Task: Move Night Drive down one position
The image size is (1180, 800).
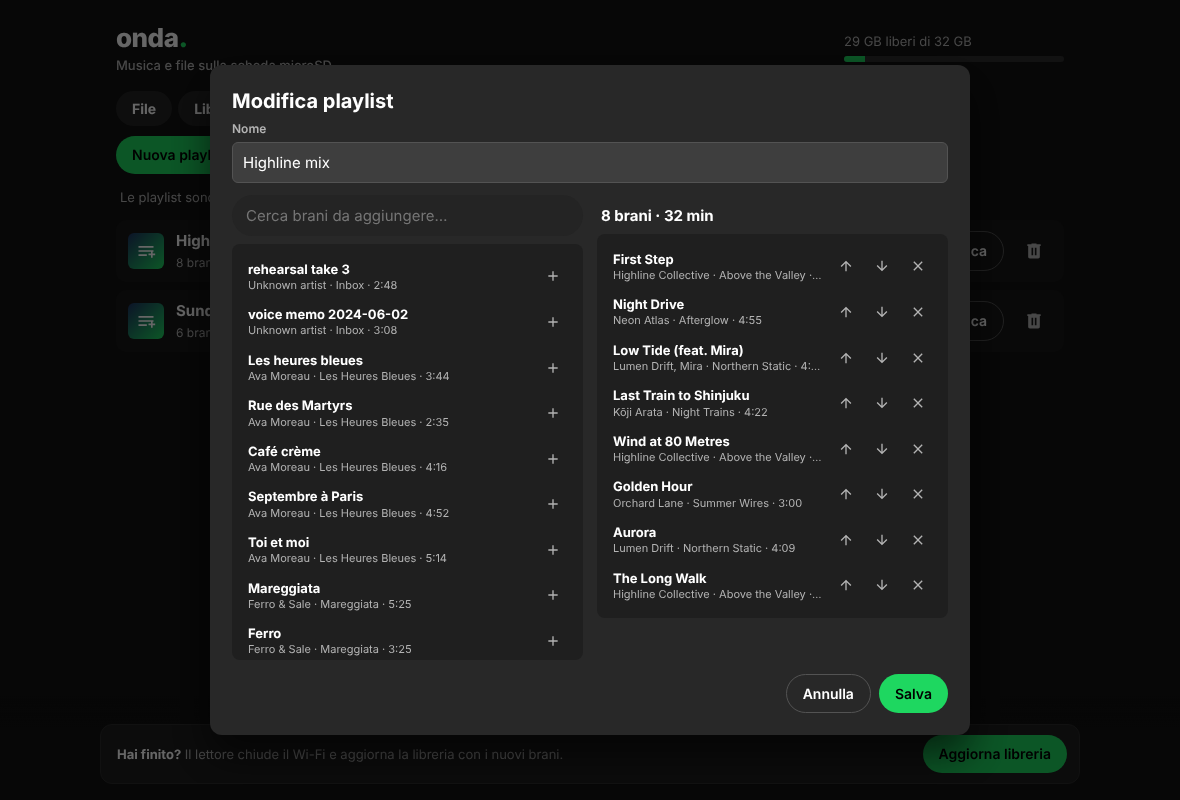Action: [881, 312]
